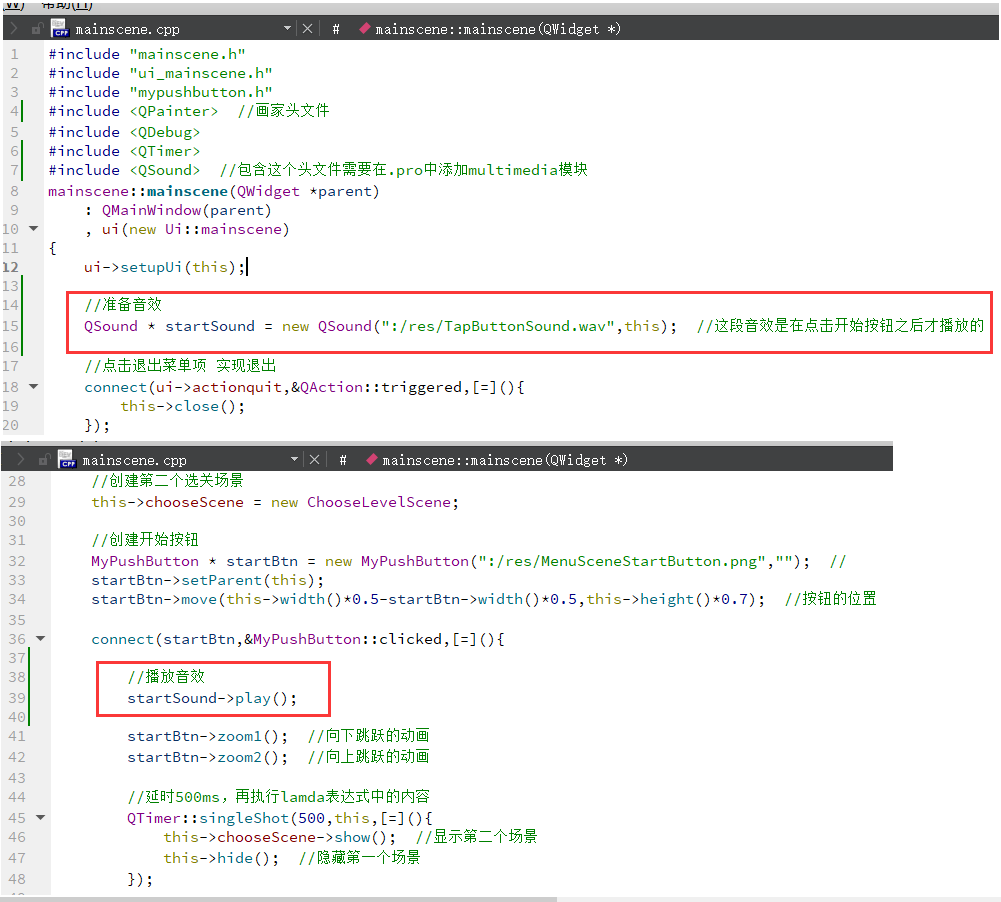1001x902 pixels.
Task: Collapse the connect lambda fold at line 36
Action: (x=40, y=638)
